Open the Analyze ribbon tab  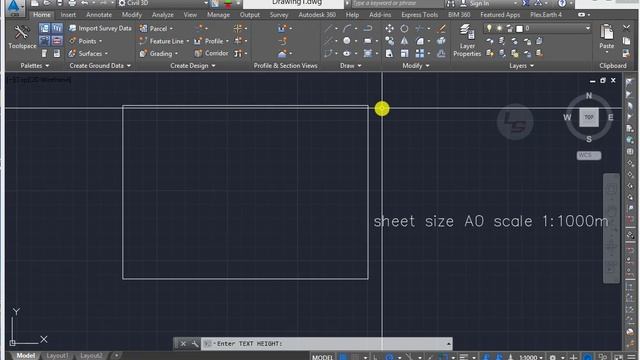(x=162, y=15)
